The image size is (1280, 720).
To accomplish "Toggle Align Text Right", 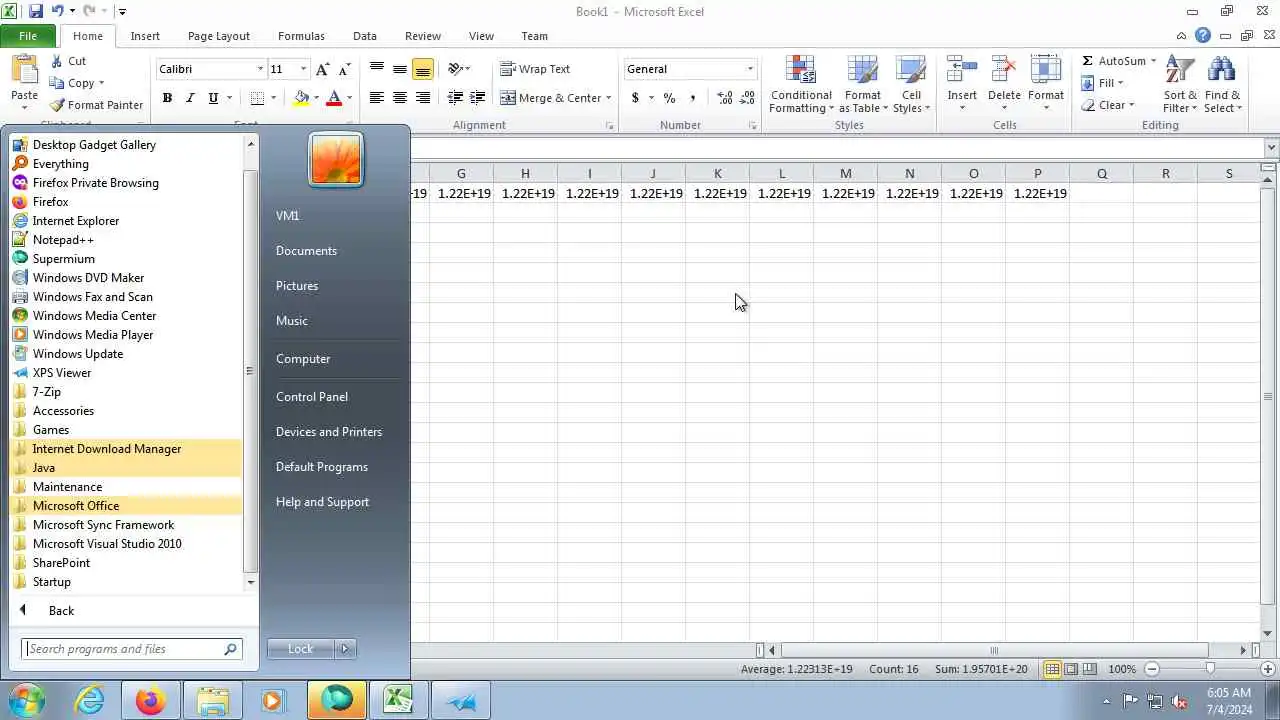I will (x=423, y=98).
